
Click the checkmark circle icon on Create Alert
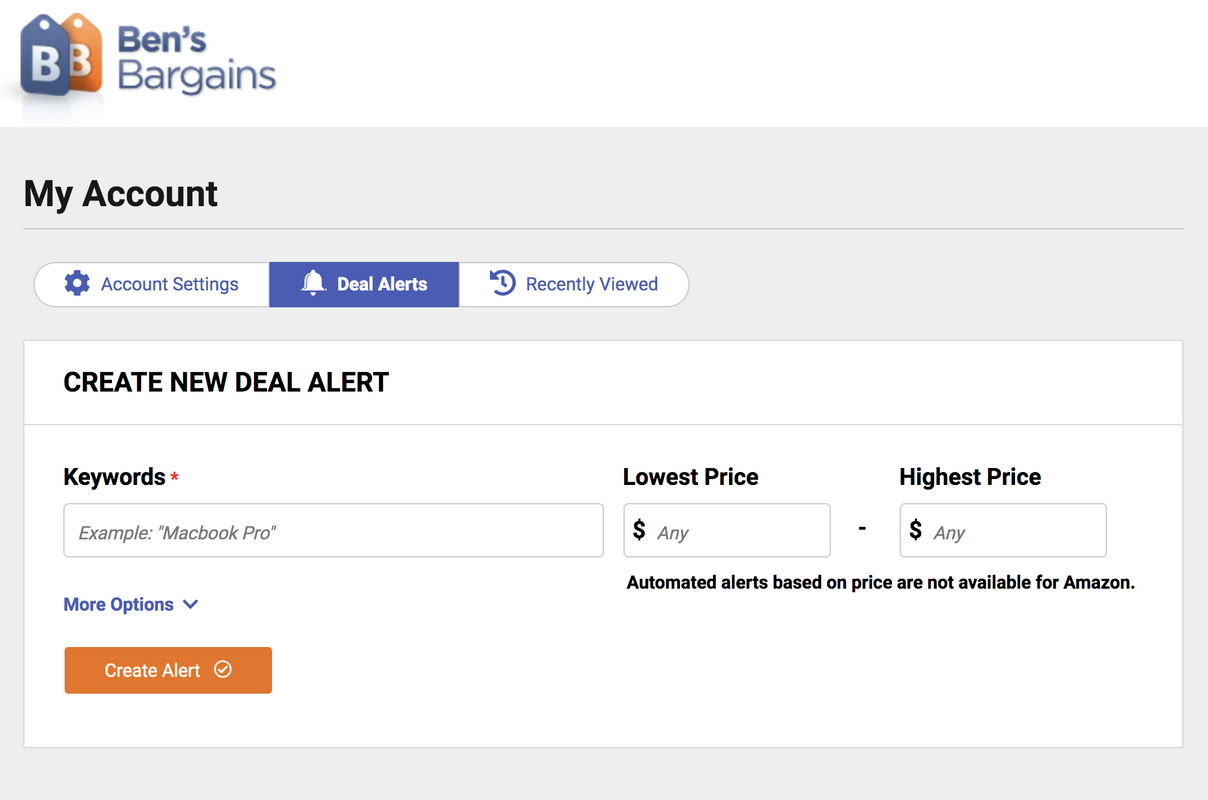click(x=223, y=669)
